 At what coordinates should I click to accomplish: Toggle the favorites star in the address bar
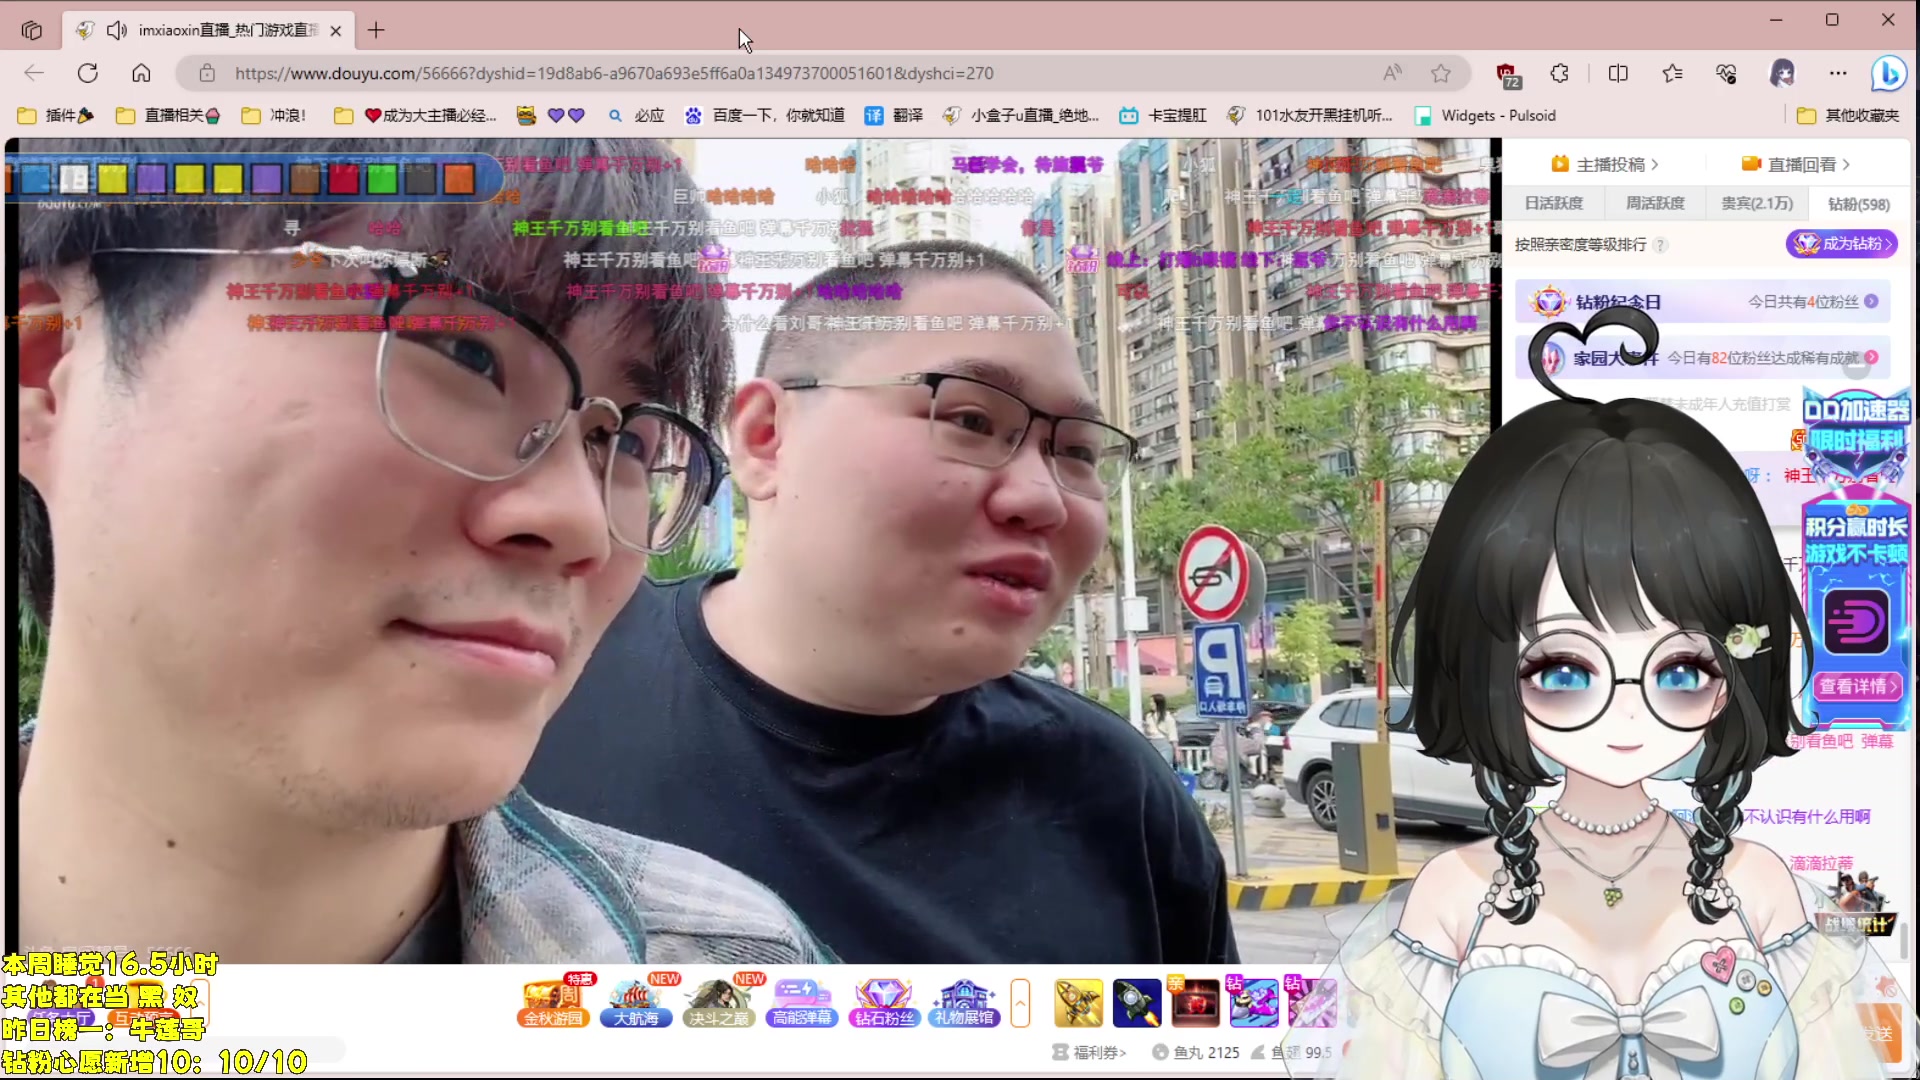coord(1440,73)
